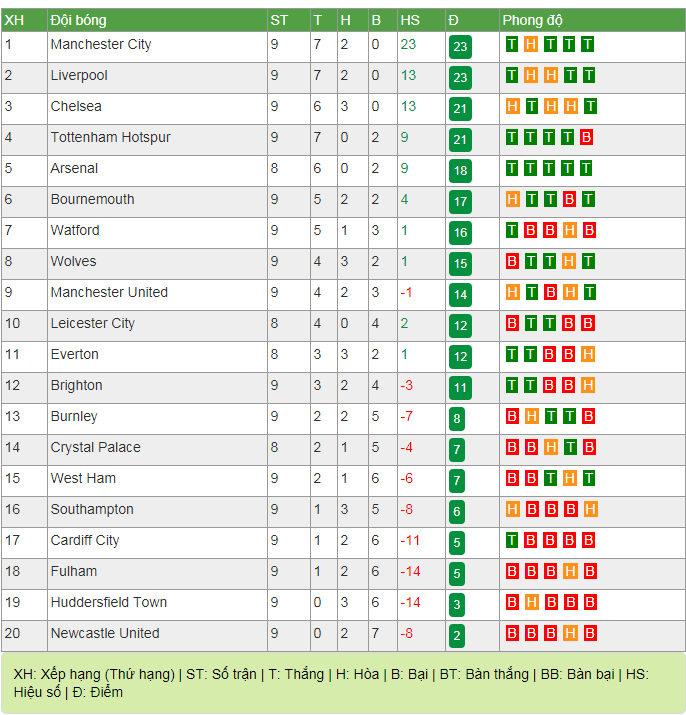Click Newcastle United's 2 points badge
The height and width of the screenshot is (715, 686).
(457, 635)
